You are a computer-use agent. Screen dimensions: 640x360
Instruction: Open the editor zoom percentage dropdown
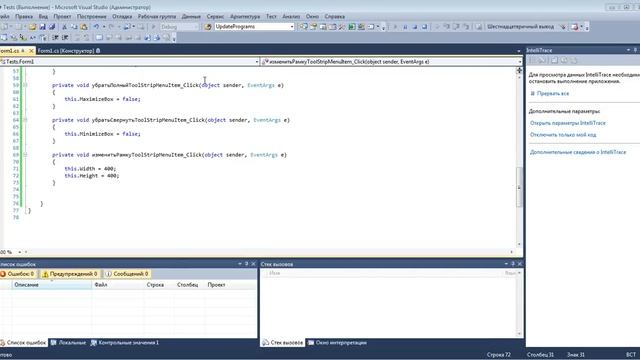(19, 252)
